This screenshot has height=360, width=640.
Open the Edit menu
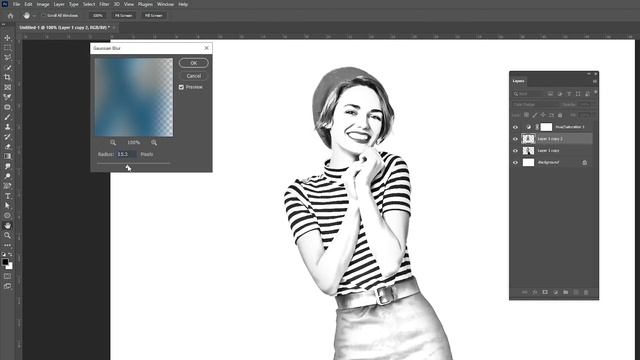click(28, 4)
